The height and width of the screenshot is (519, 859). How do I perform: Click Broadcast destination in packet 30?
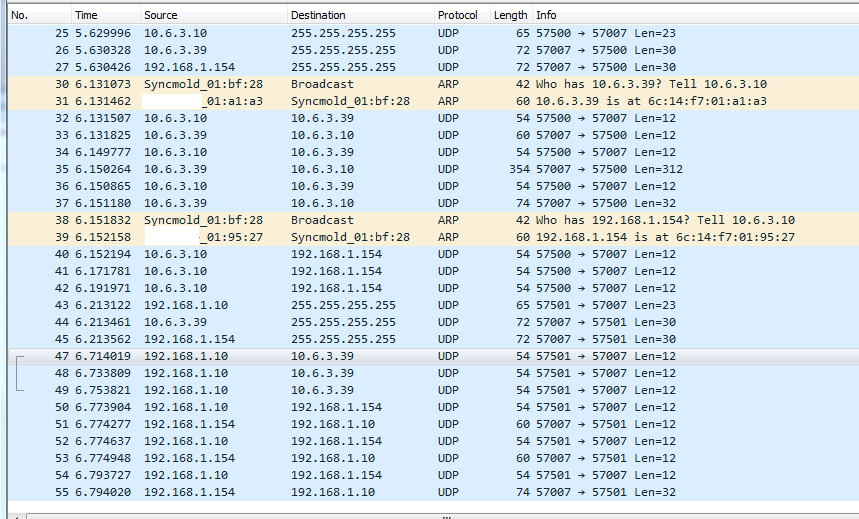[x=322, y=84]
